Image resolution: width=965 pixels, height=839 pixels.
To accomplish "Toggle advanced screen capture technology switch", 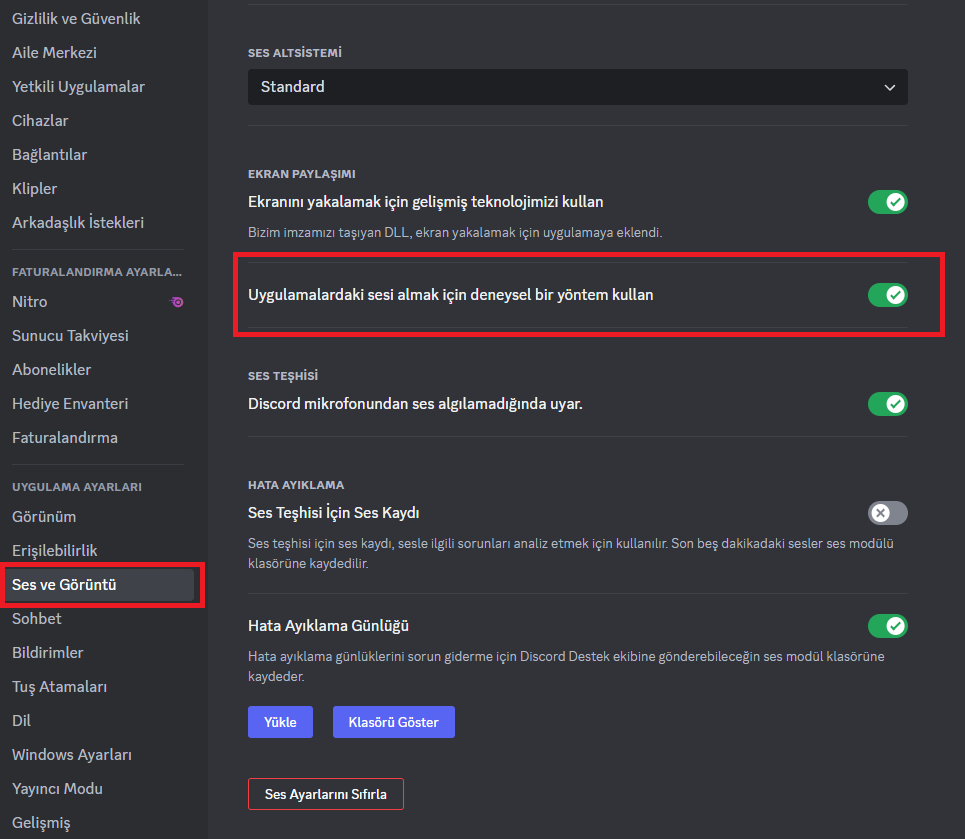I will (x=887, y=202).
